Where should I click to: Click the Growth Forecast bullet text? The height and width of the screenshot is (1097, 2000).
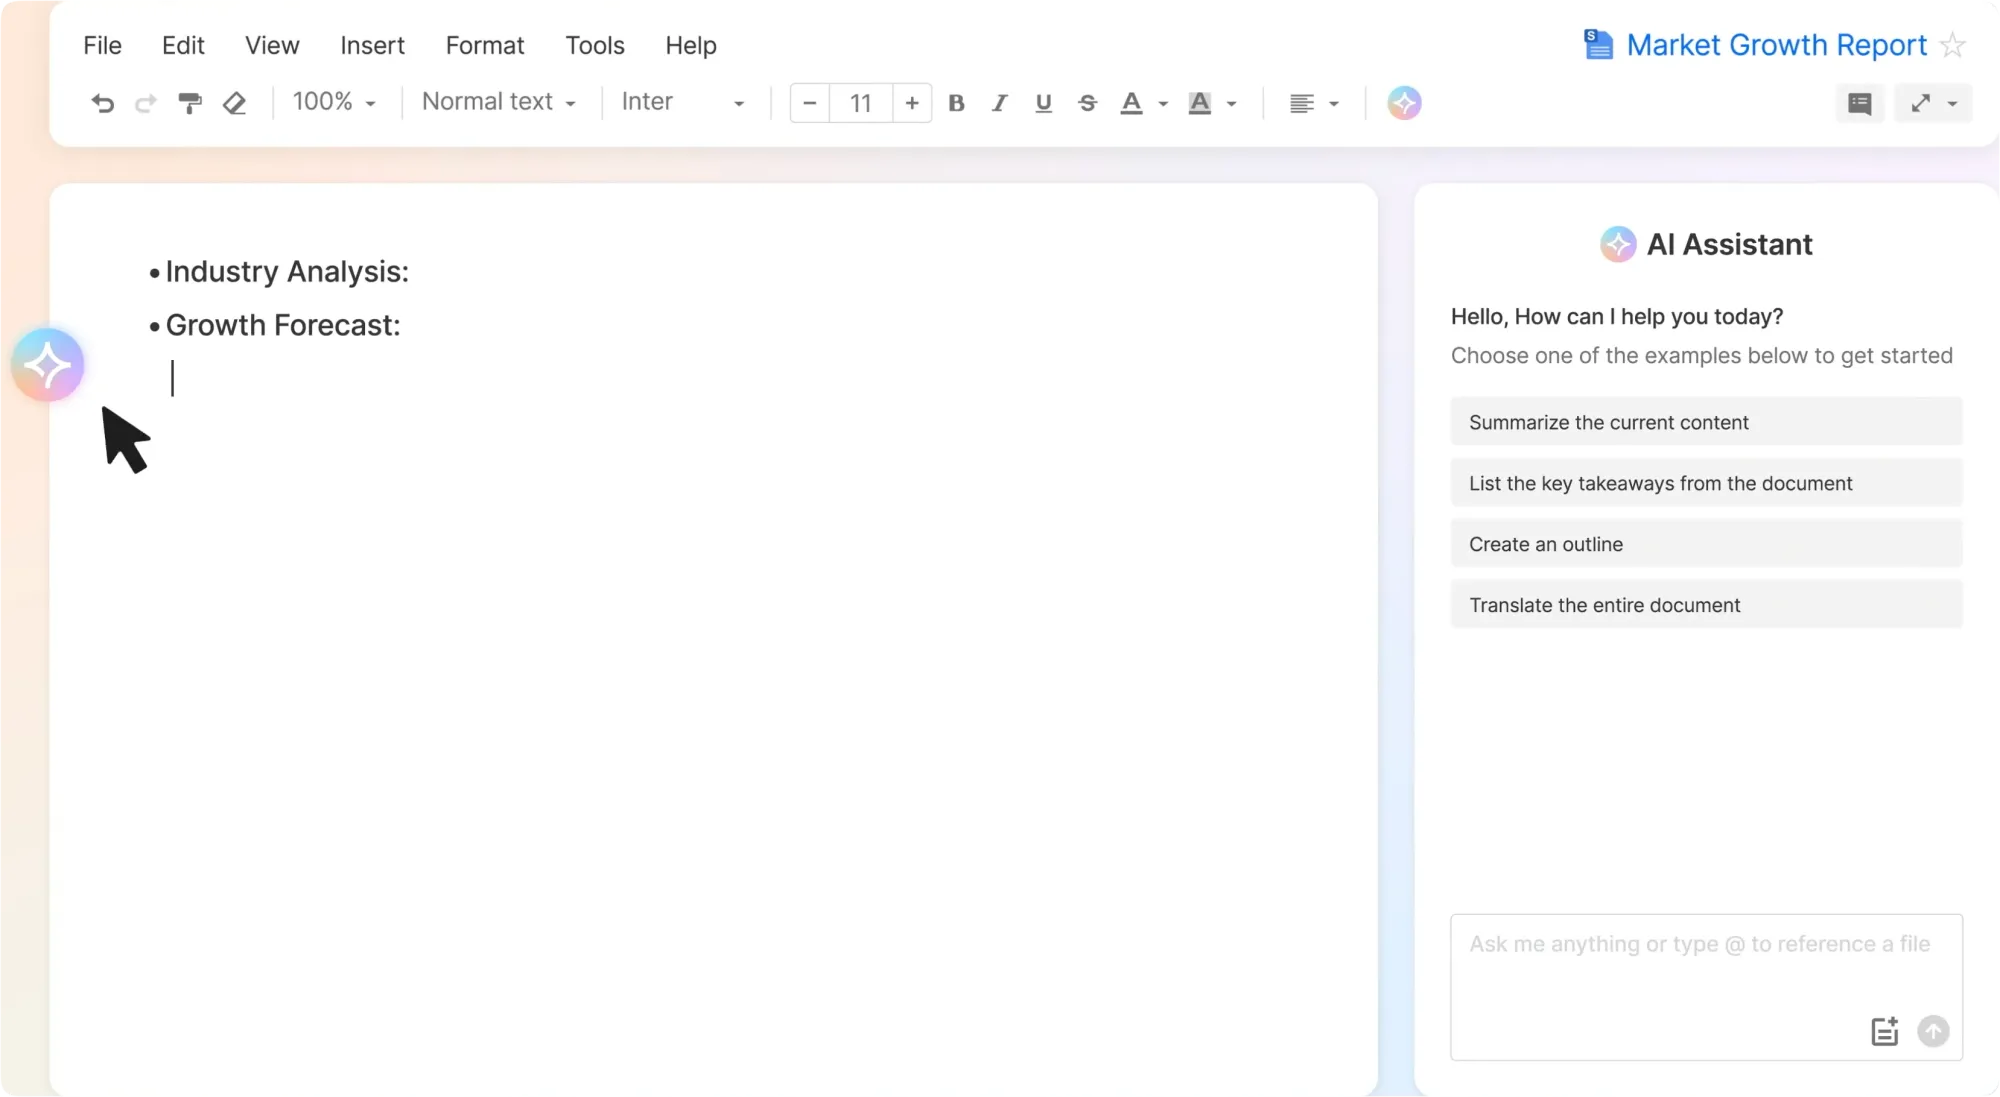[283, 325]
